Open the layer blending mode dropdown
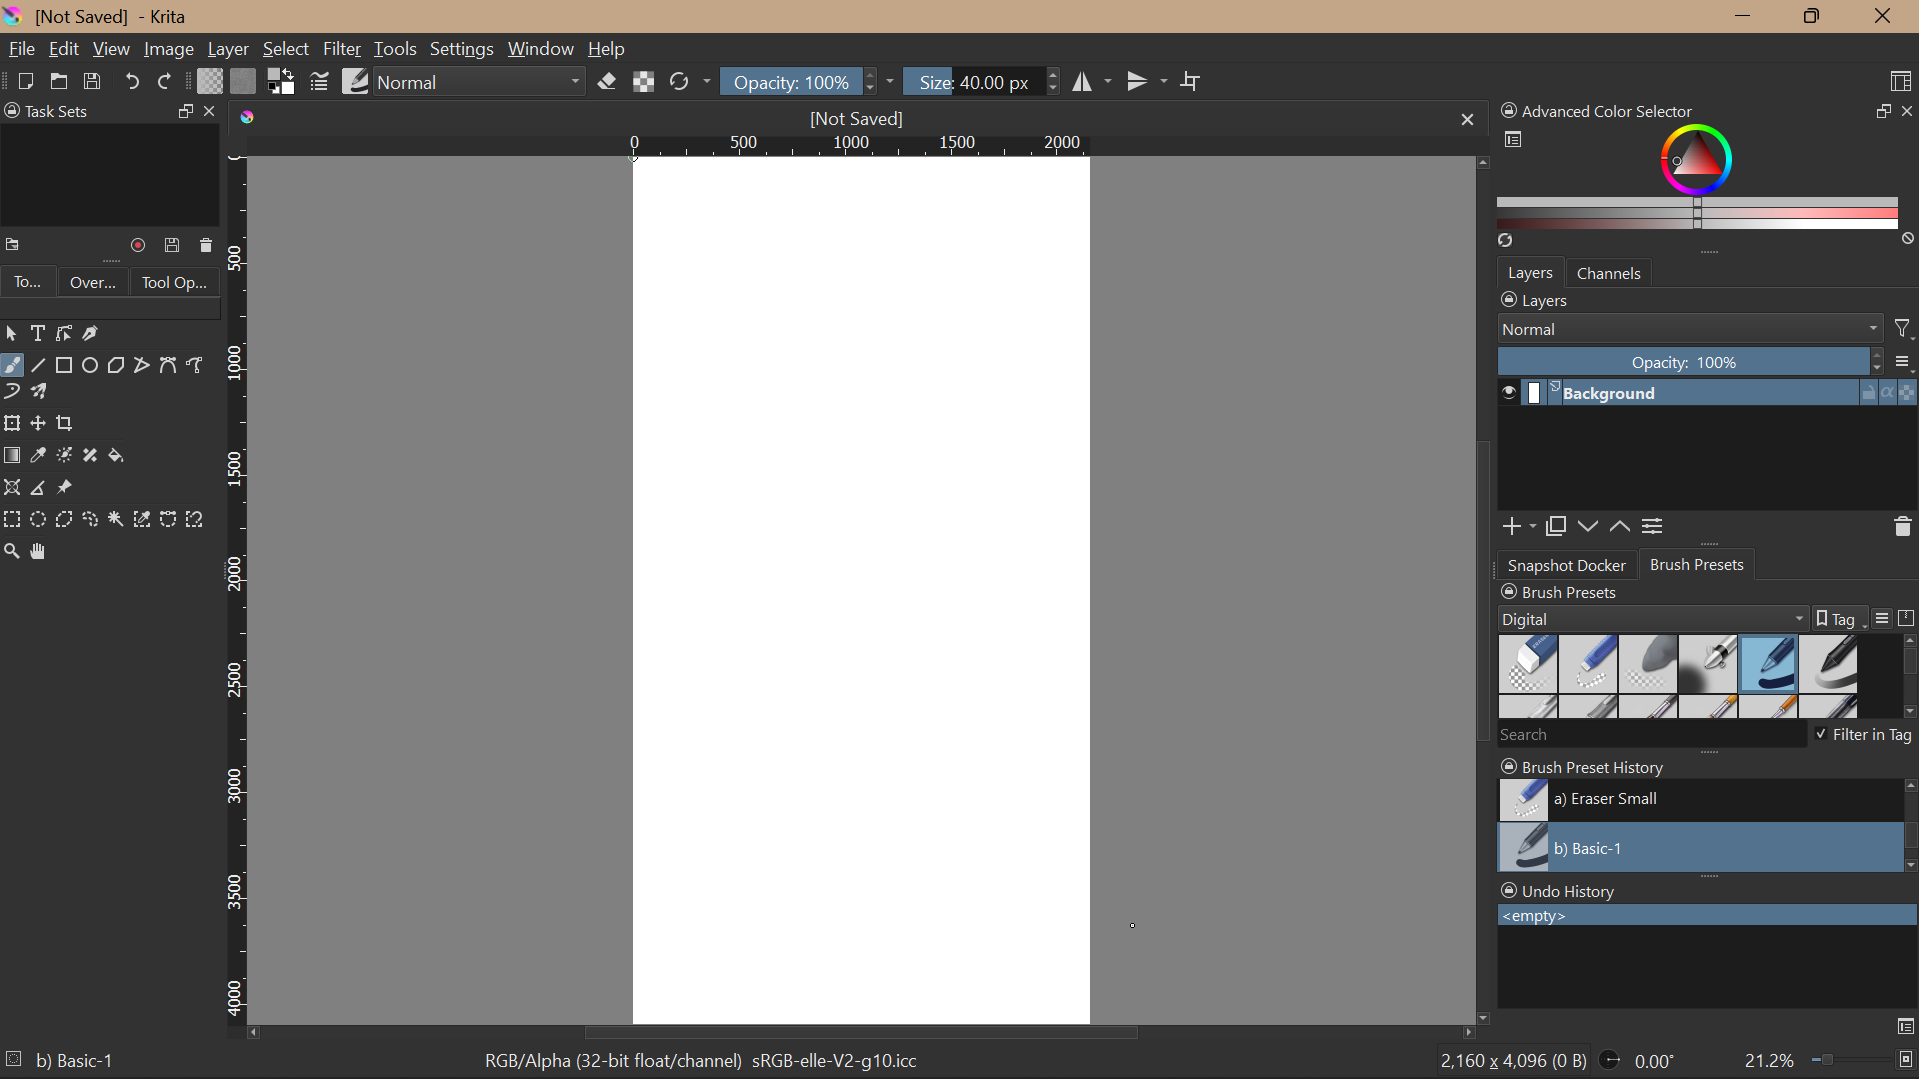1919x1079 pixels. point(1689,330)
